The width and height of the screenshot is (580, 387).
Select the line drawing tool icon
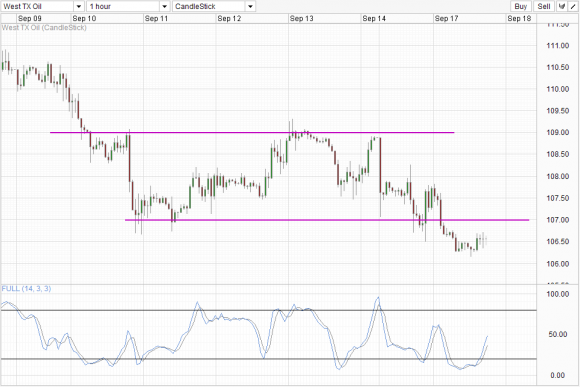click(x=573, y=6)
